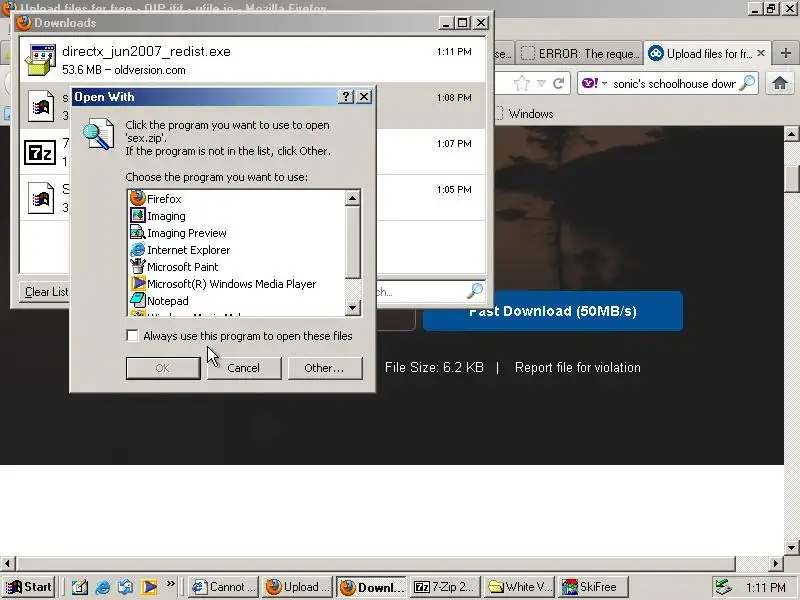Switch to Cannot... taskbar window
Image resolution: width=800 pixels, height=600 pixels.
tap(223, 587)
